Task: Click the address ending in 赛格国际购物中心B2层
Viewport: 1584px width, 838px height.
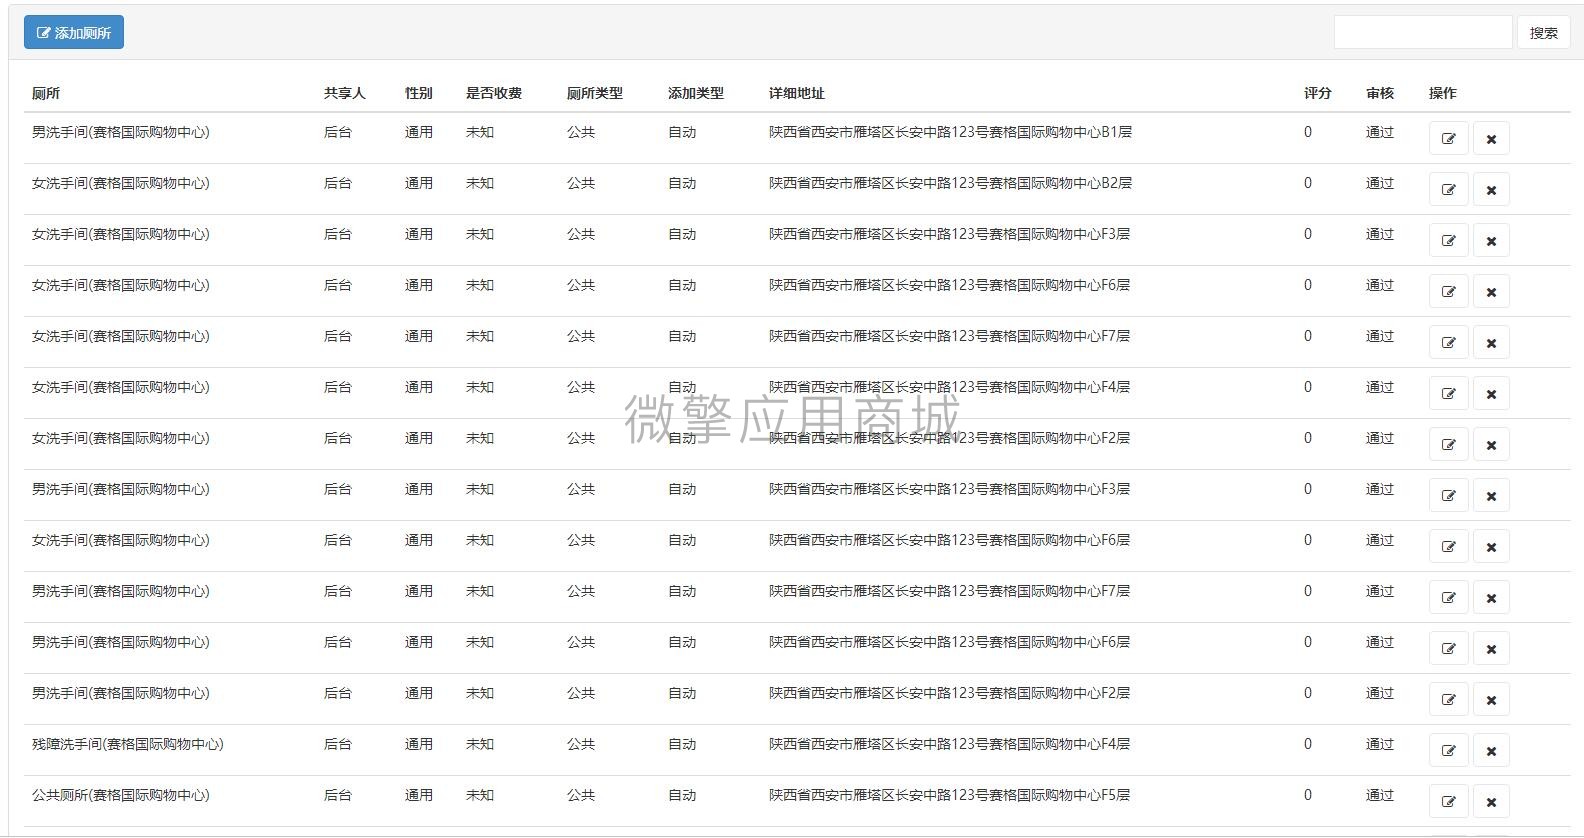Action: (950, 183)
